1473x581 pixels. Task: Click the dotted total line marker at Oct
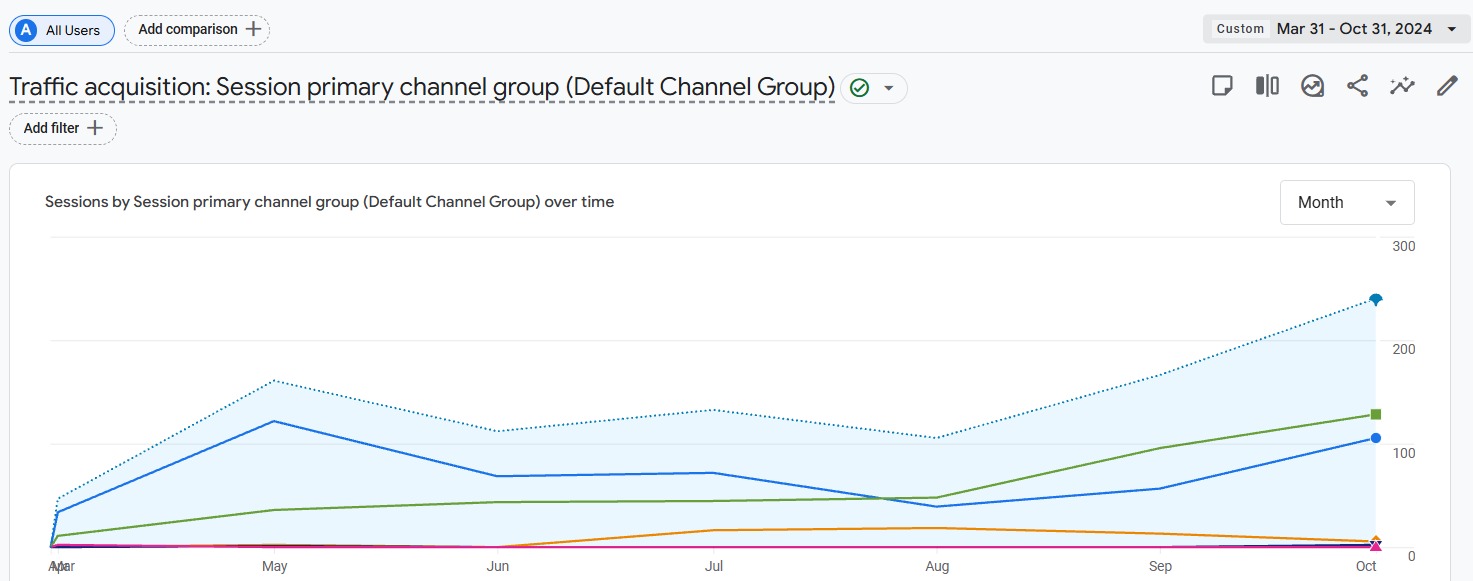1376,299
